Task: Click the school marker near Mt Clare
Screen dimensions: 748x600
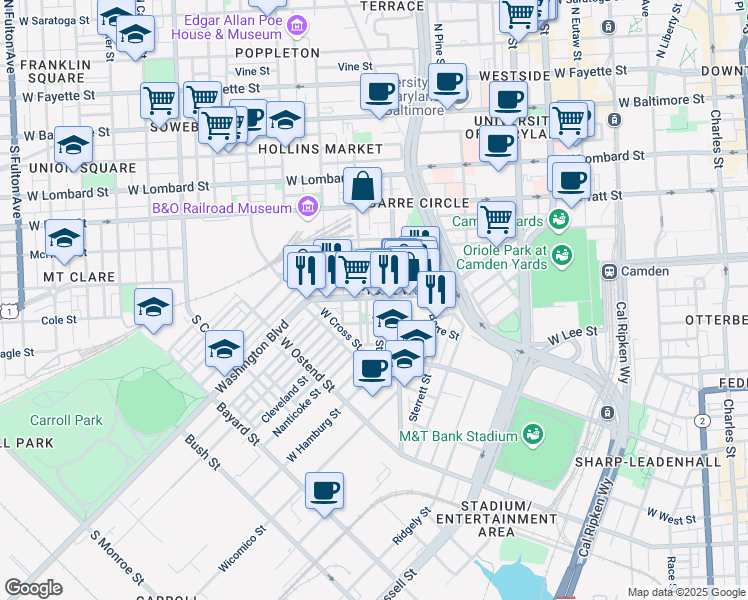Action: tap(64, 238)
